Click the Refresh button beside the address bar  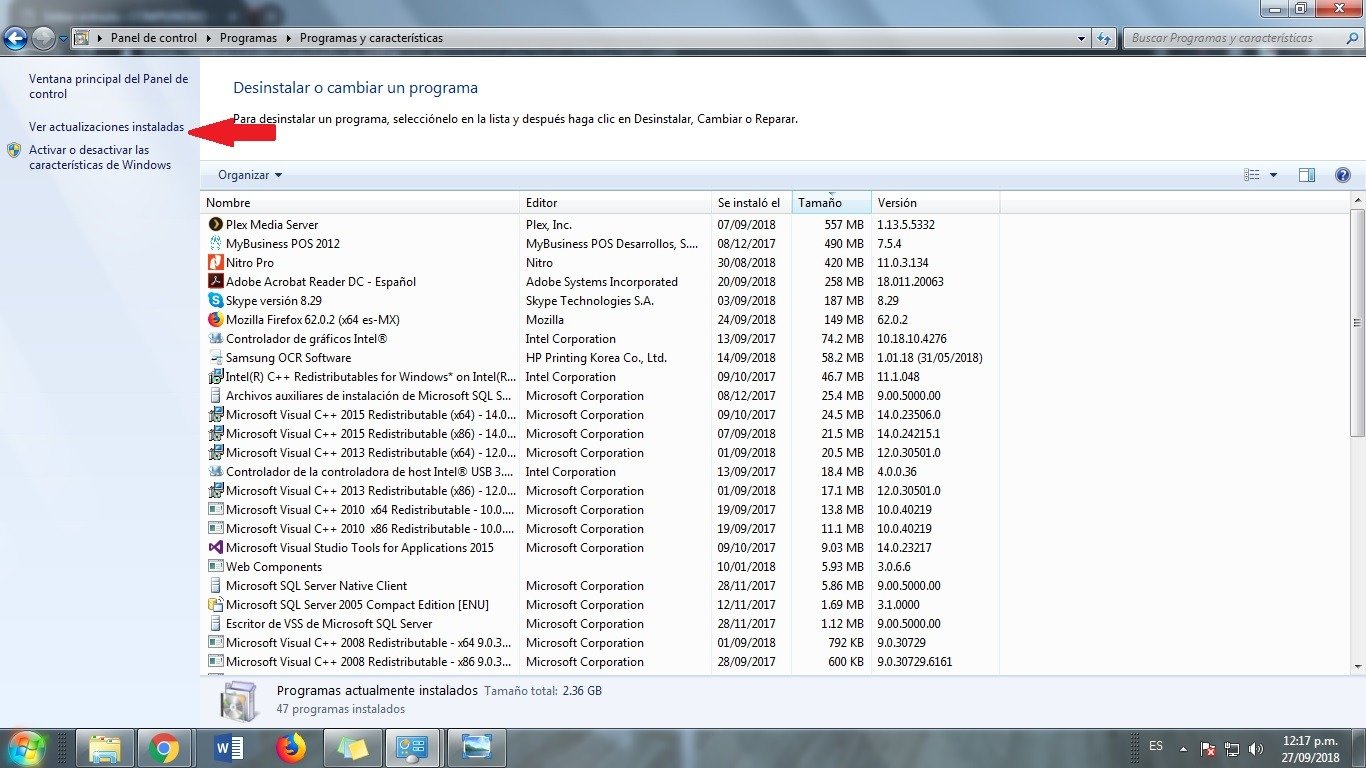(1104, 38)
